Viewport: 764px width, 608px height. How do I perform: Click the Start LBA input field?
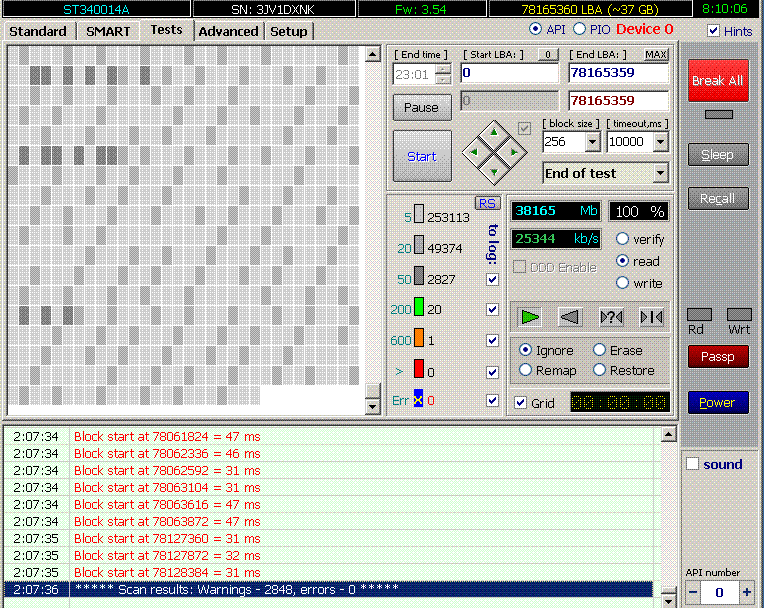point(509,73)
